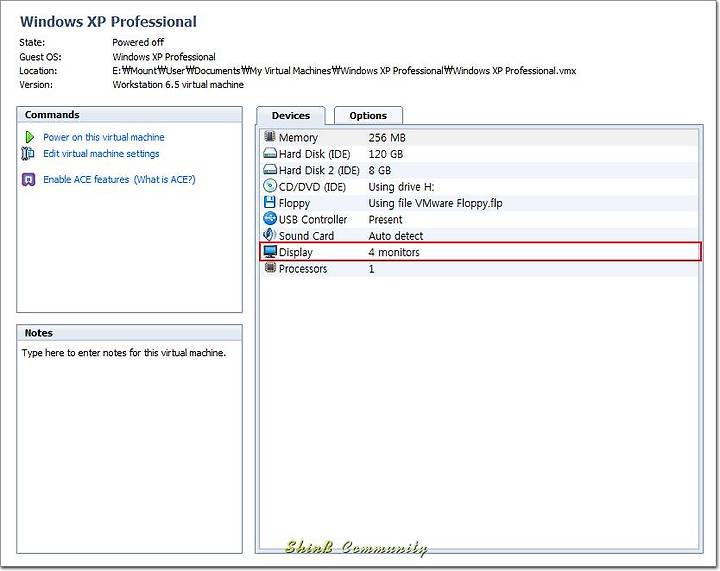Click the .vmx location path text

click(x=344, y=71)
